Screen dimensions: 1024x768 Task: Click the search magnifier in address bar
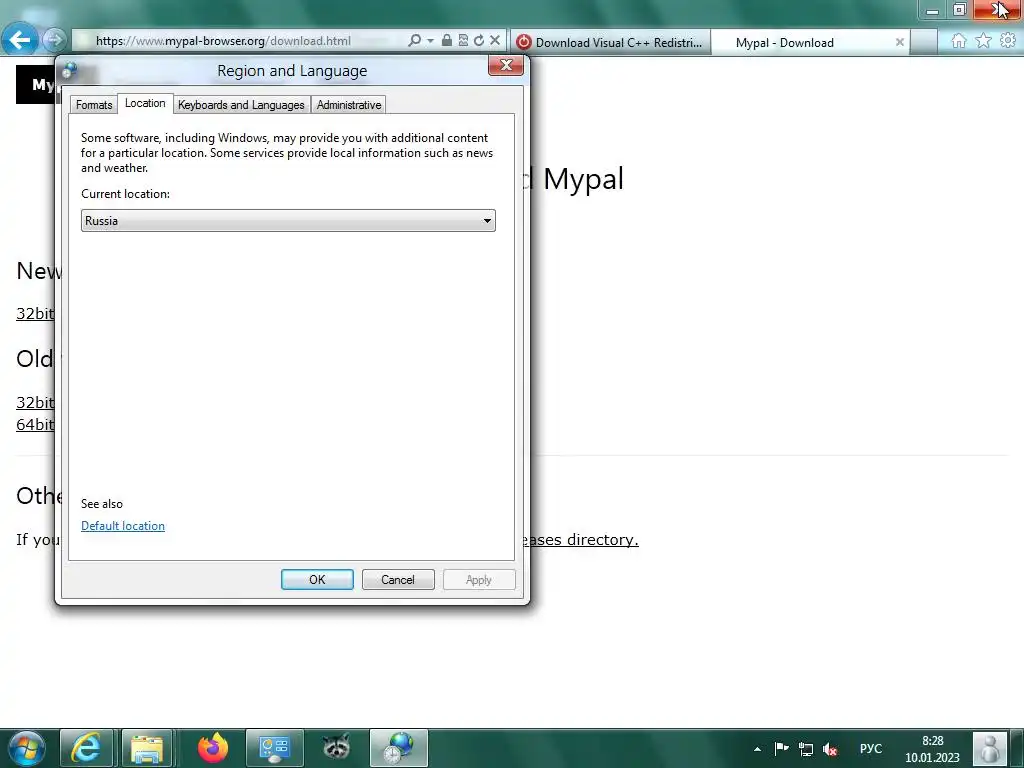tap(414, 40)
